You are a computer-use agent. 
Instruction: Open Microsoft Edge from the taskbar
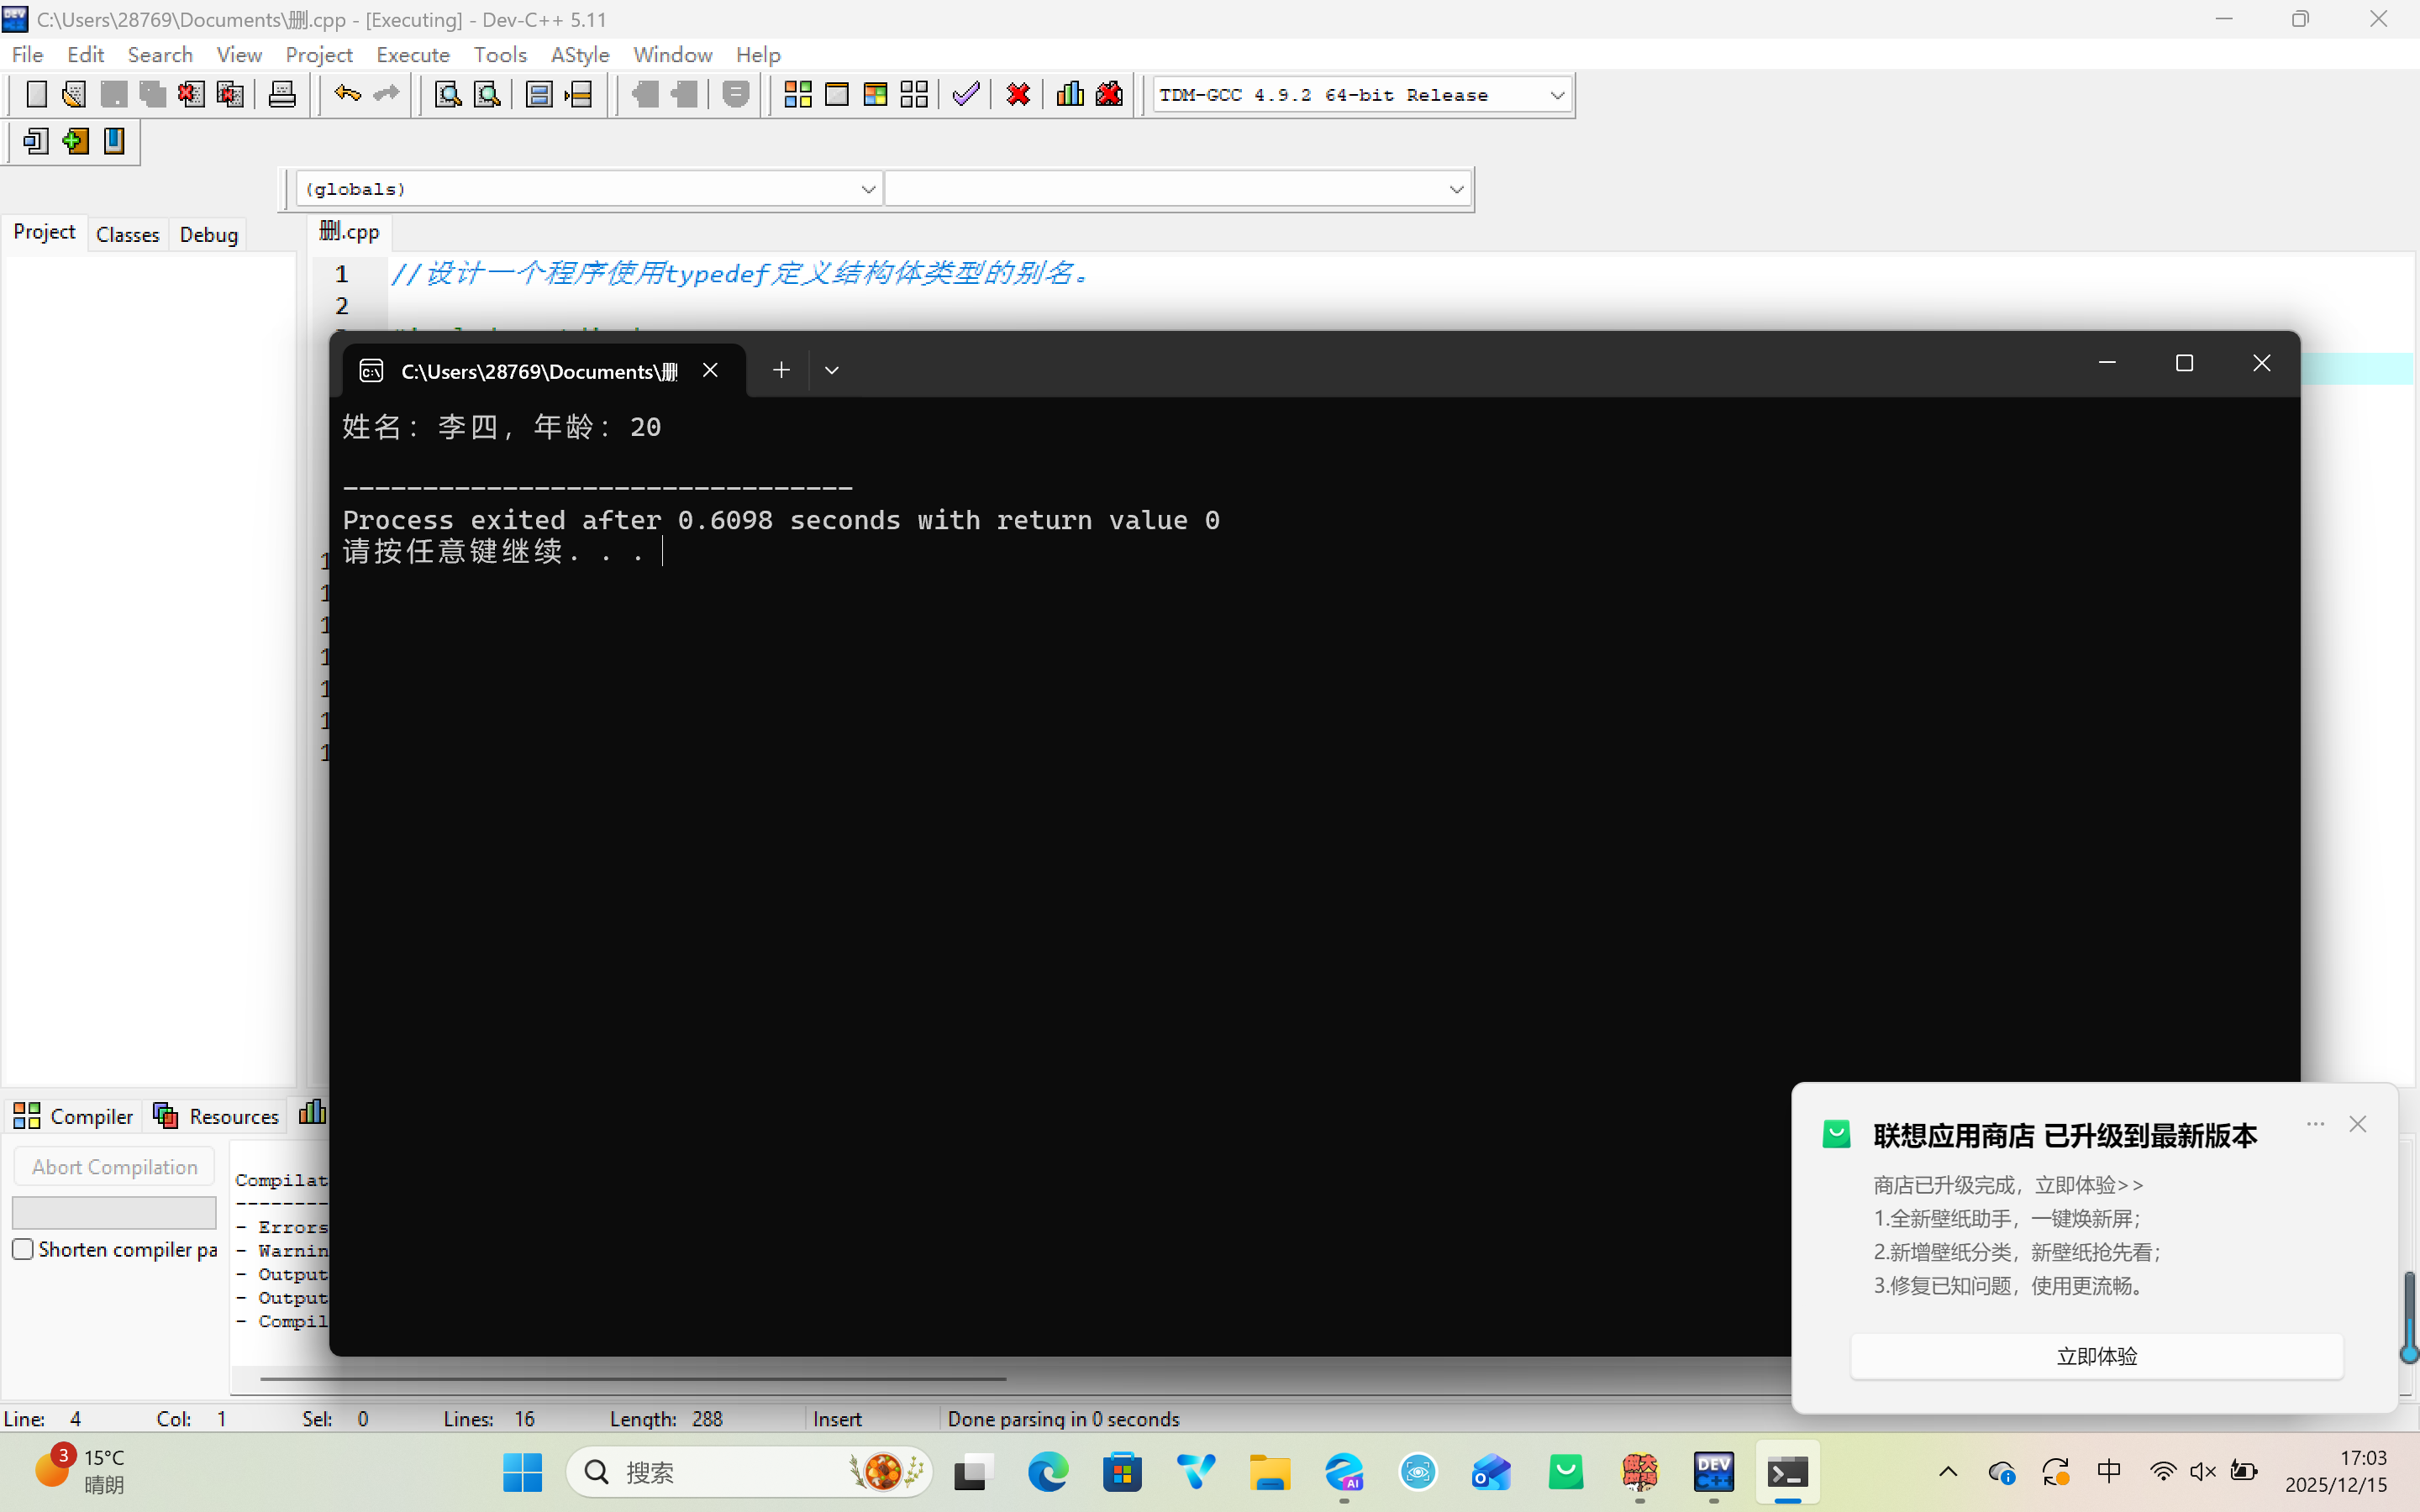click(x=1047, y=1472)
